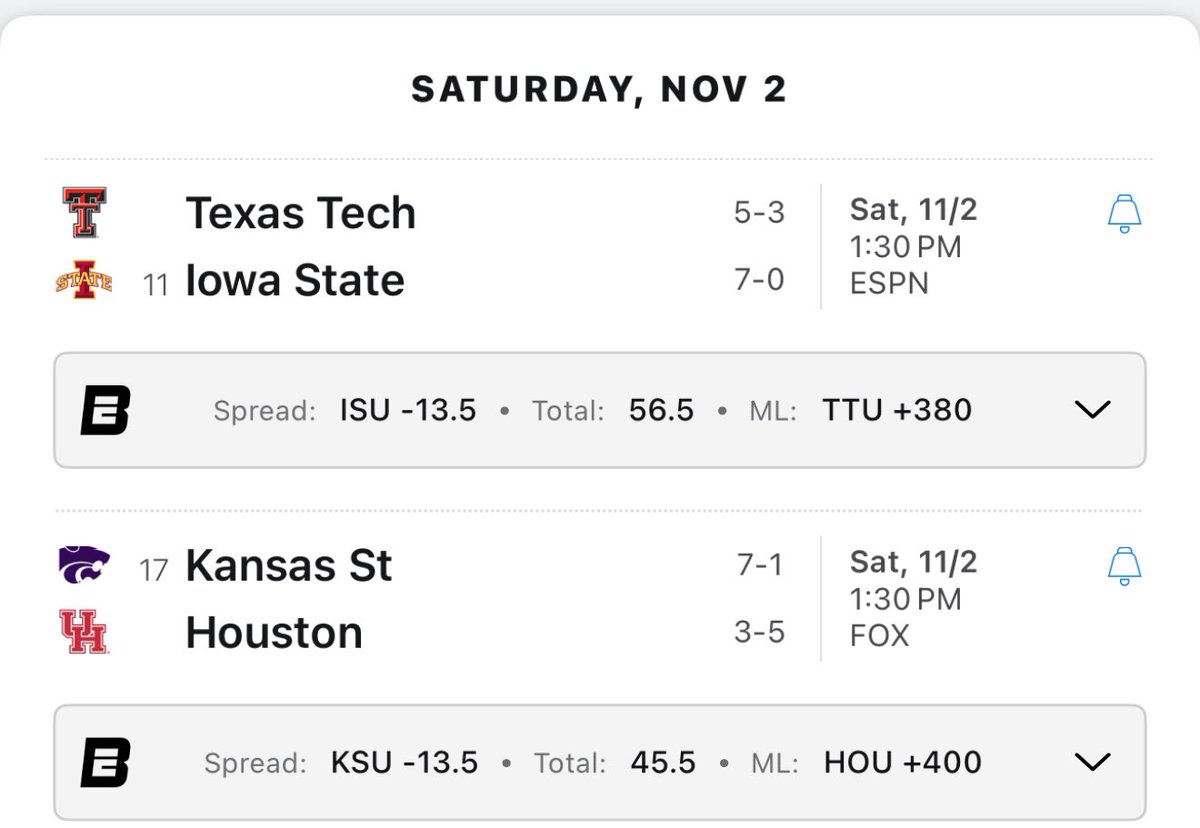1200x828 pixels.
Task: Tap the 45.5 total value
Action: click(x=663, y=763)
